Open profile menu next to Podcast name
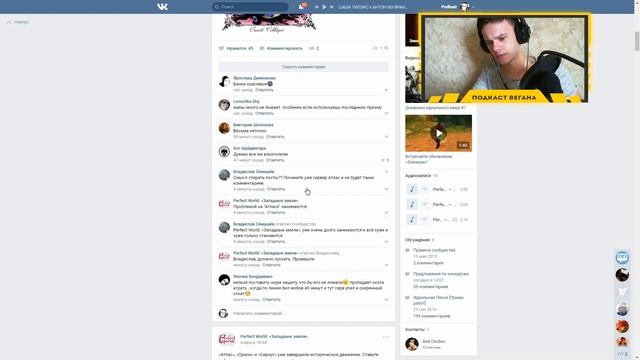The width and height of the screenshot is (640, 360). (x=465, y=7)
